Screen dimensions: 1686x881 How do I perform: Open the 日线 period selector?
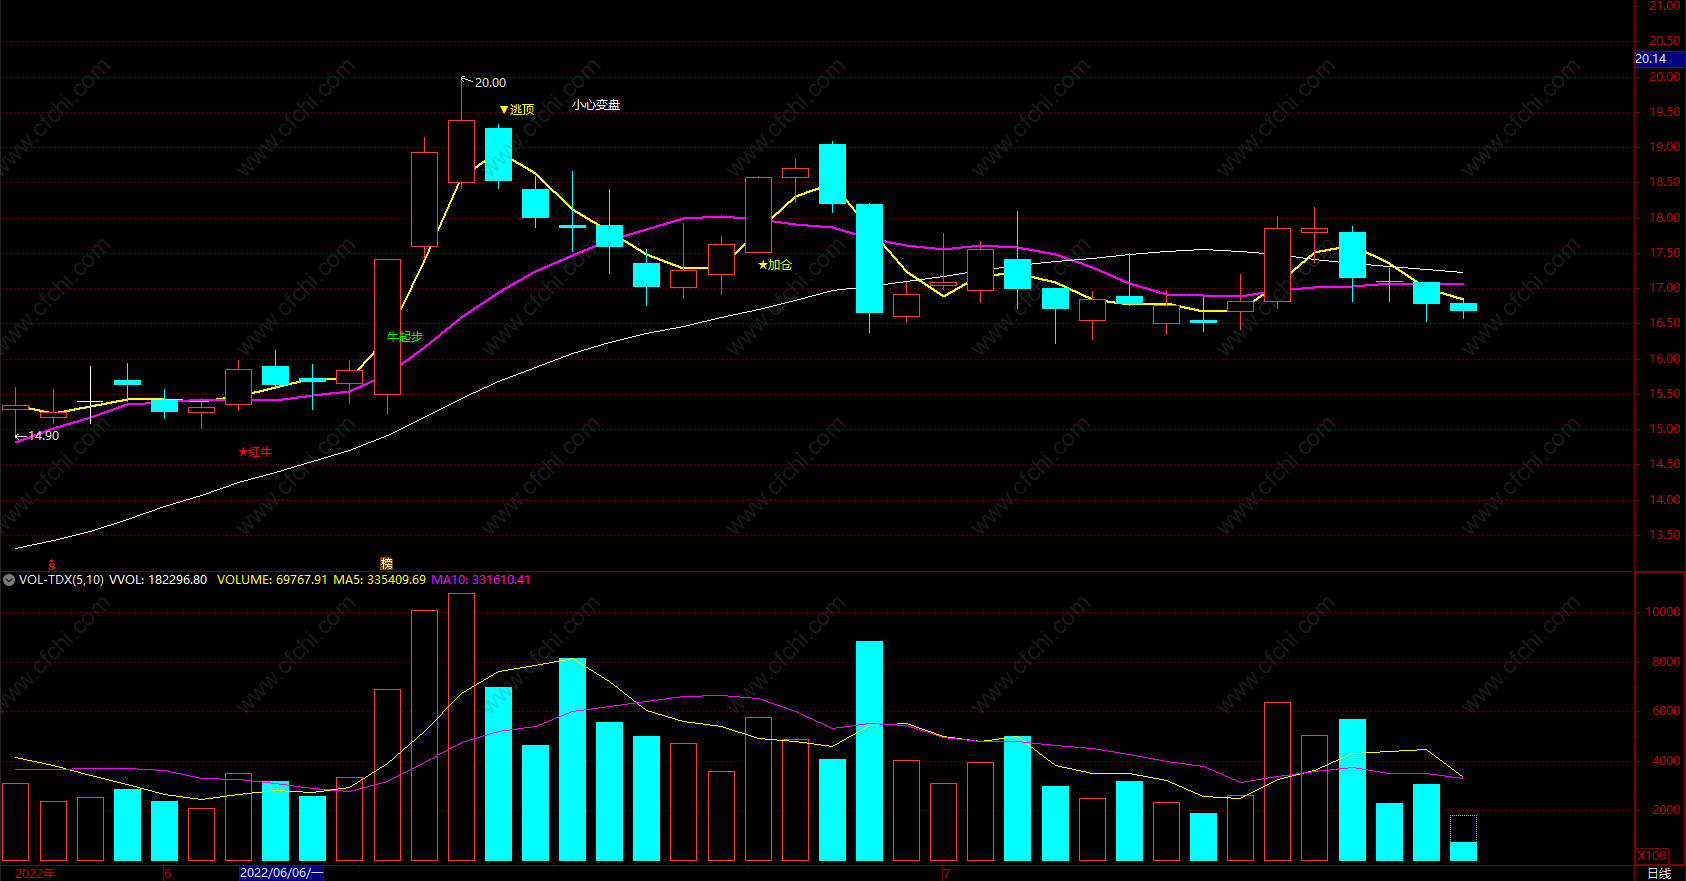coord(1659,873)
